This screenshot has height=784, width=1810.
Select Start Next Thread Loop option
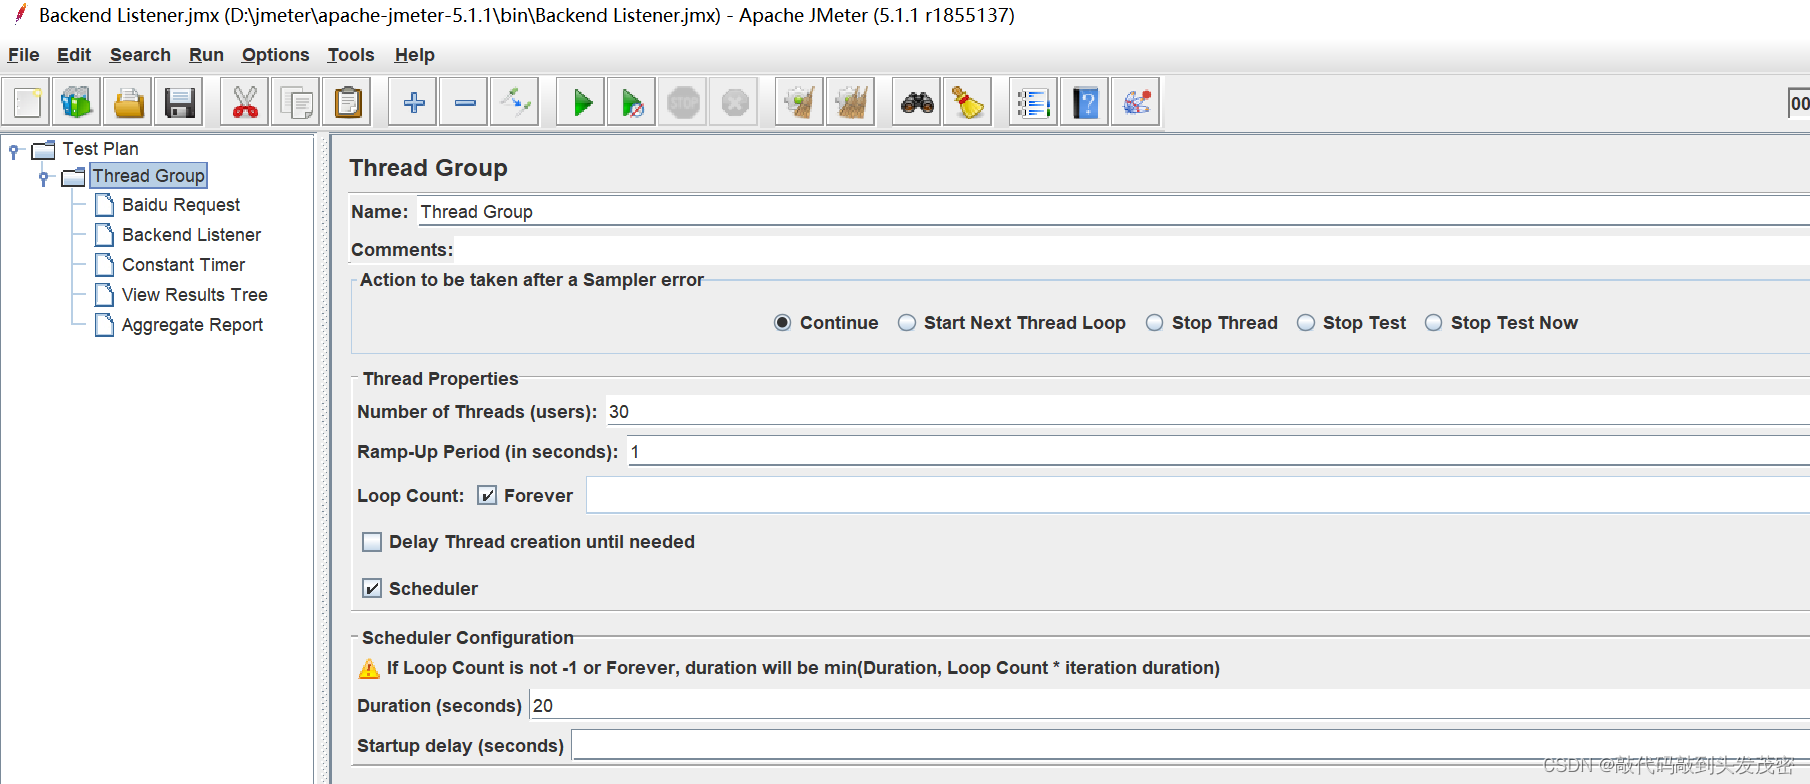(x=907, y=323)
